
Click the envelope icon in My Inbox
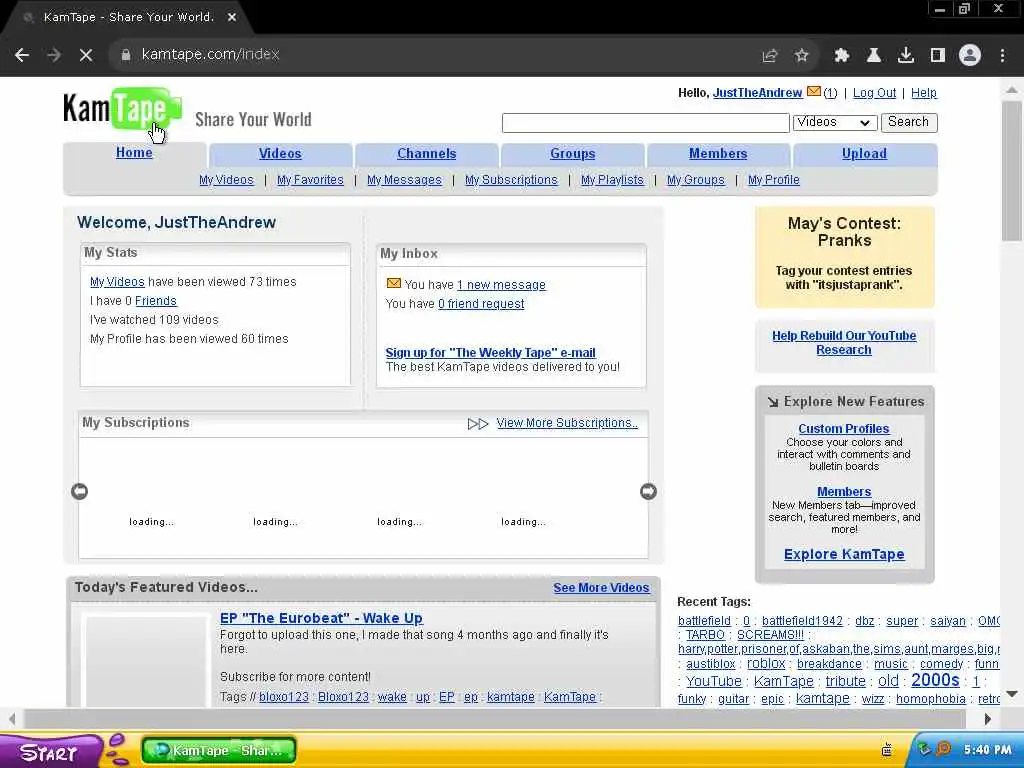coord(393,283)
